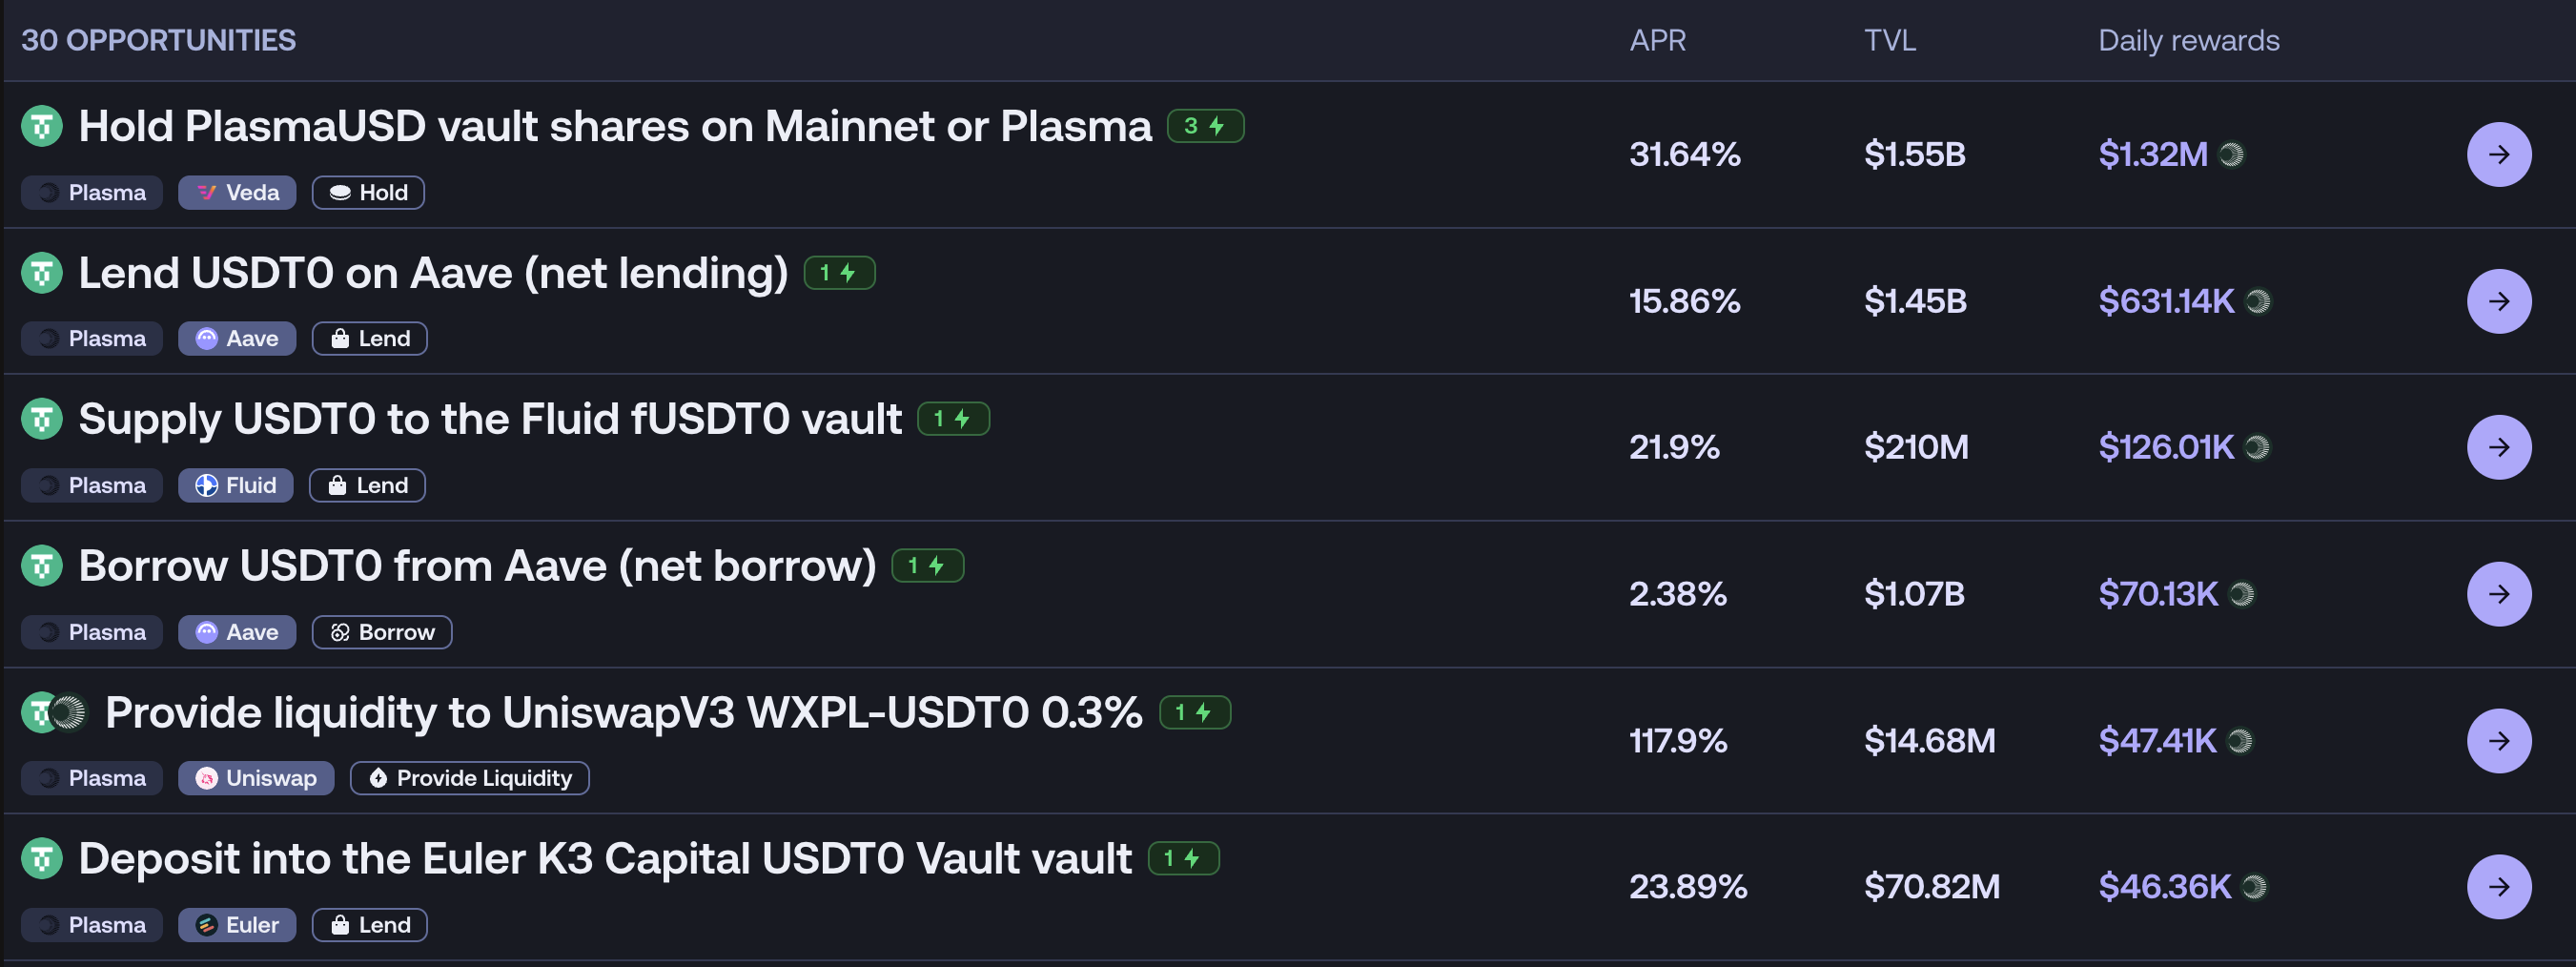Sort opportunities by APR column
Screen dimensions: 2576x967
[x=1657, y=41]
